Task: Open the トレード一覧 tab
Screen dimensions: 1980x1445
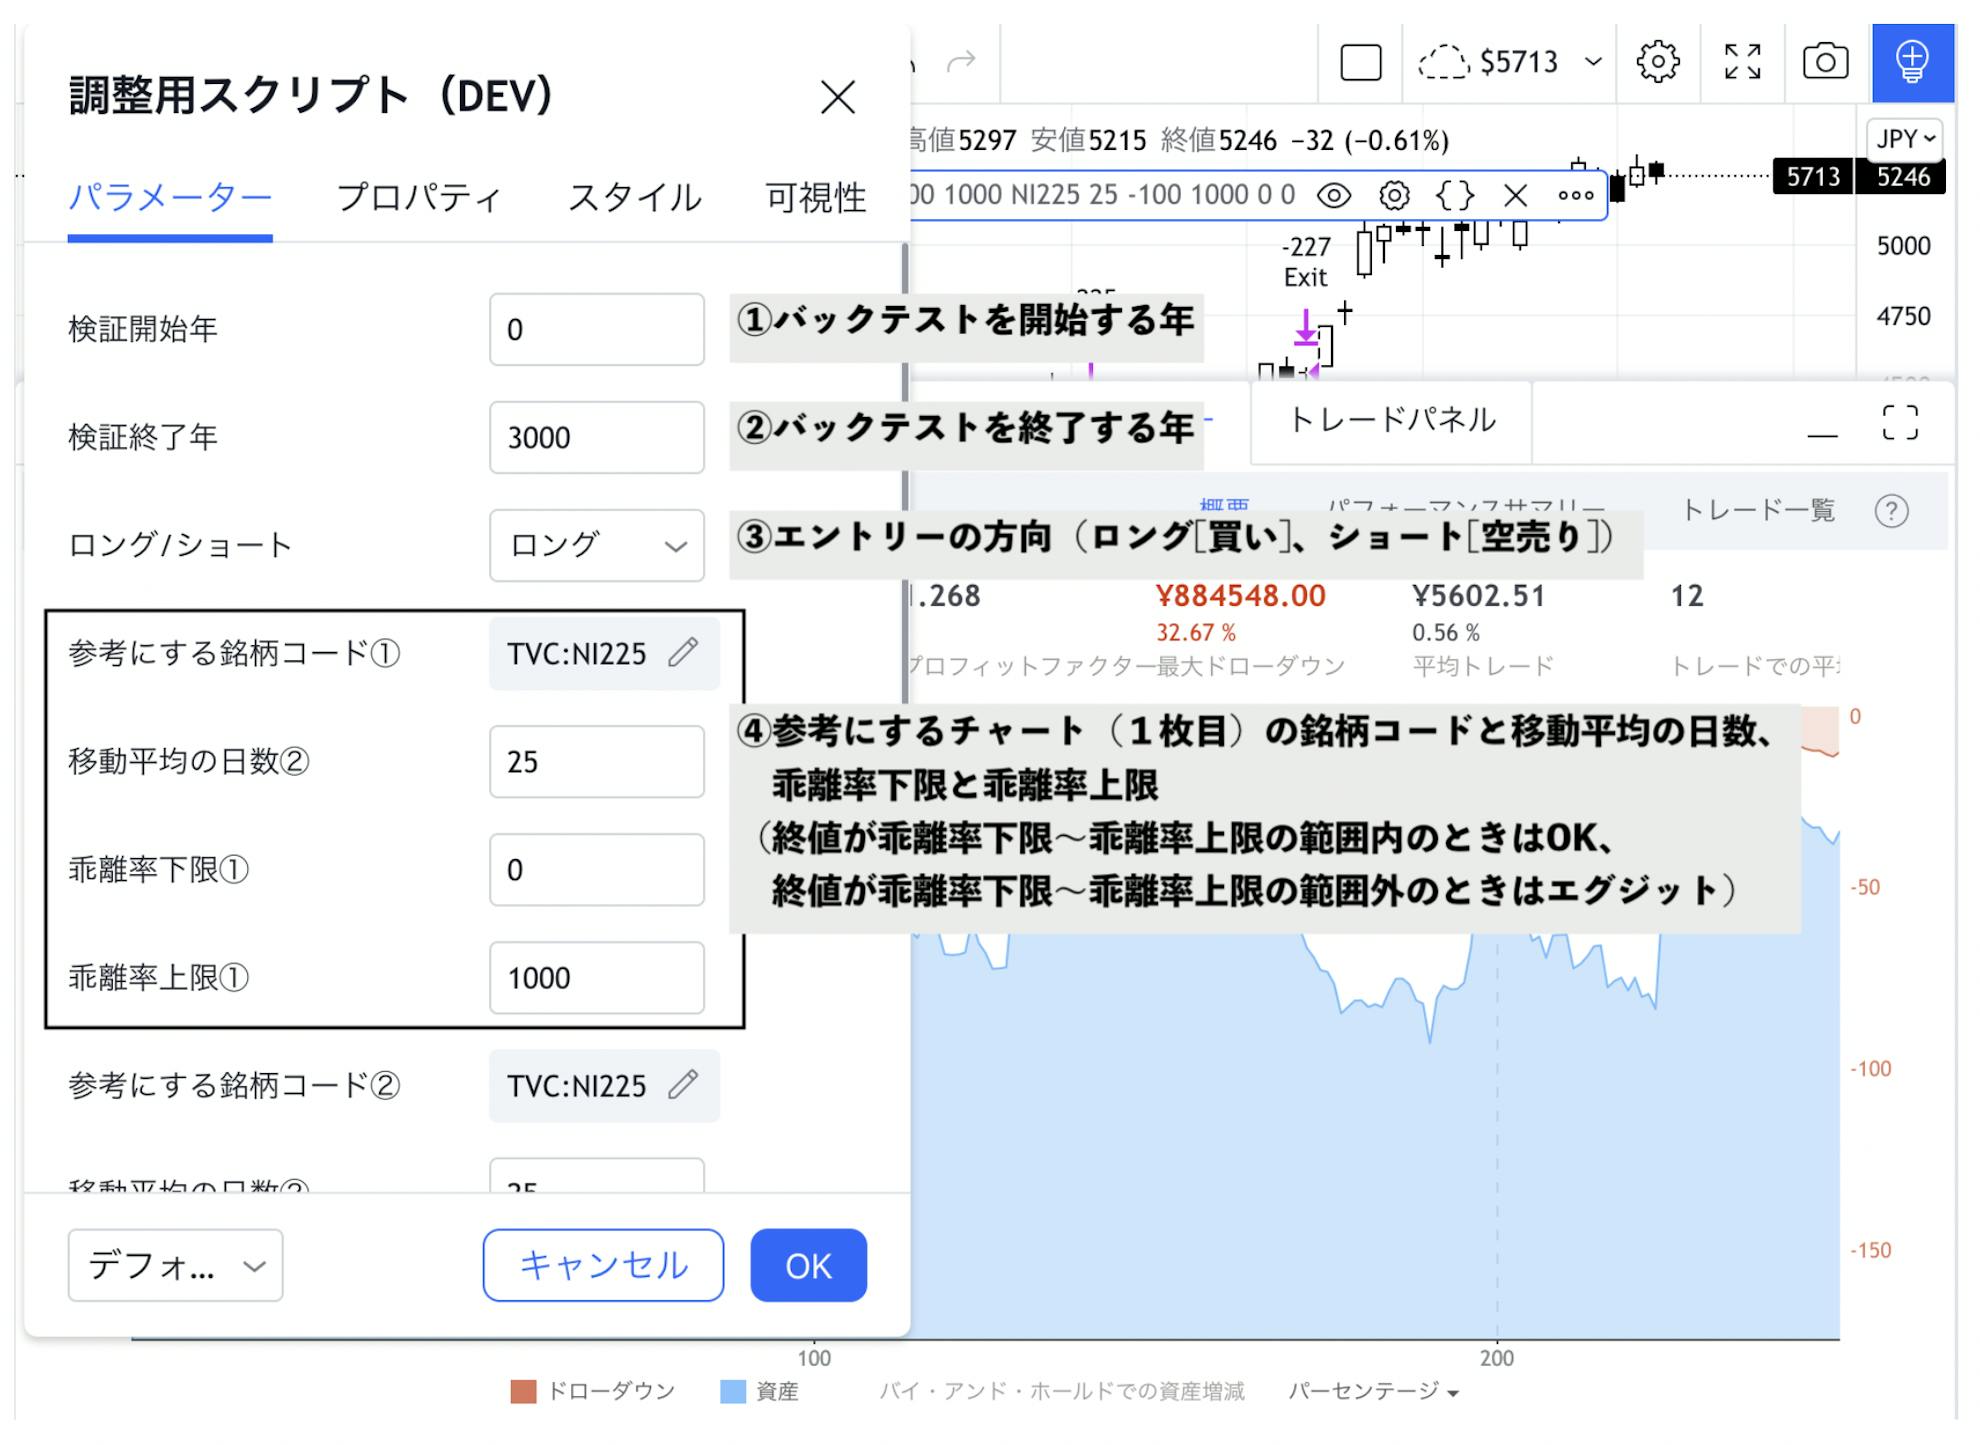Action: [x=1759, y=511]
